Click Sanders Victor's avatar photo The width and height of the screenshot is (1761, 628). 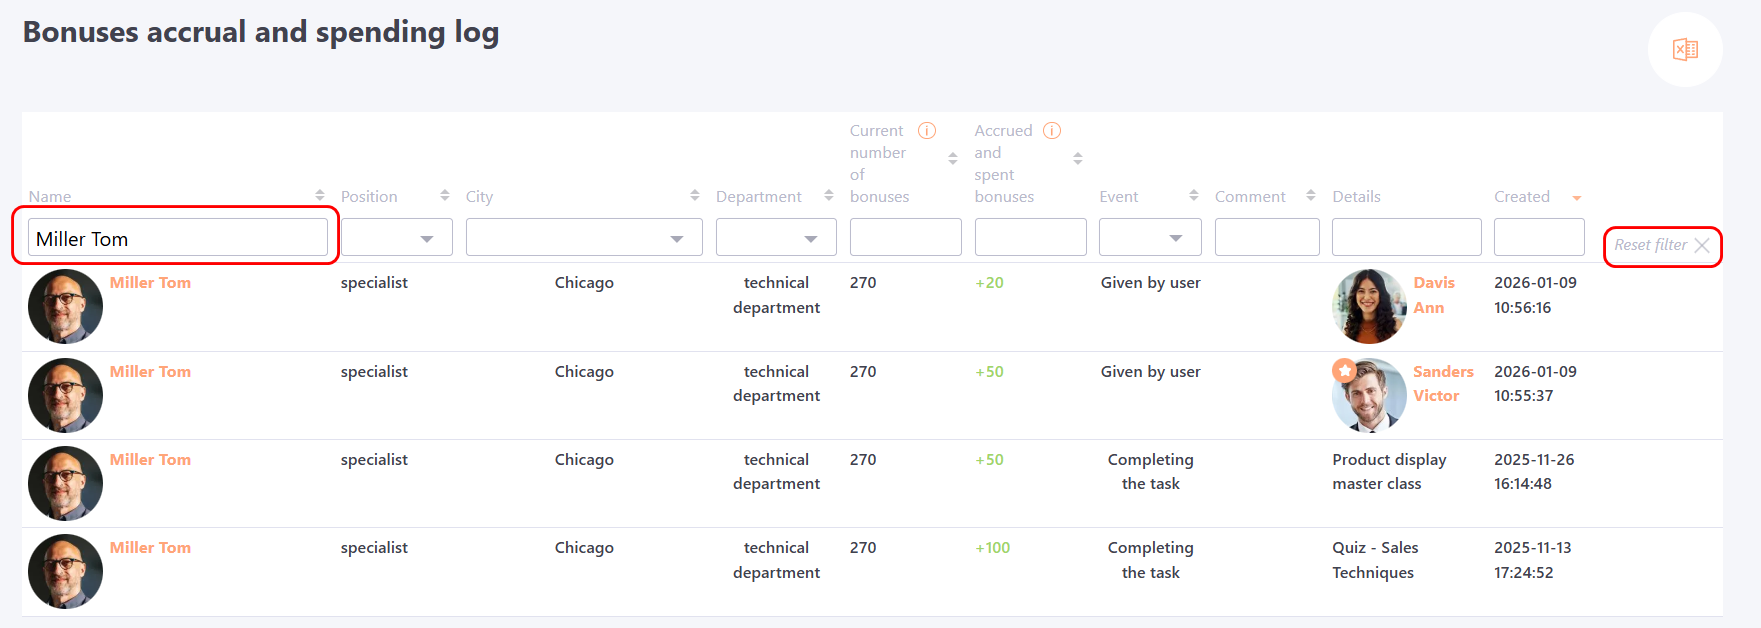click(1369, 395)
